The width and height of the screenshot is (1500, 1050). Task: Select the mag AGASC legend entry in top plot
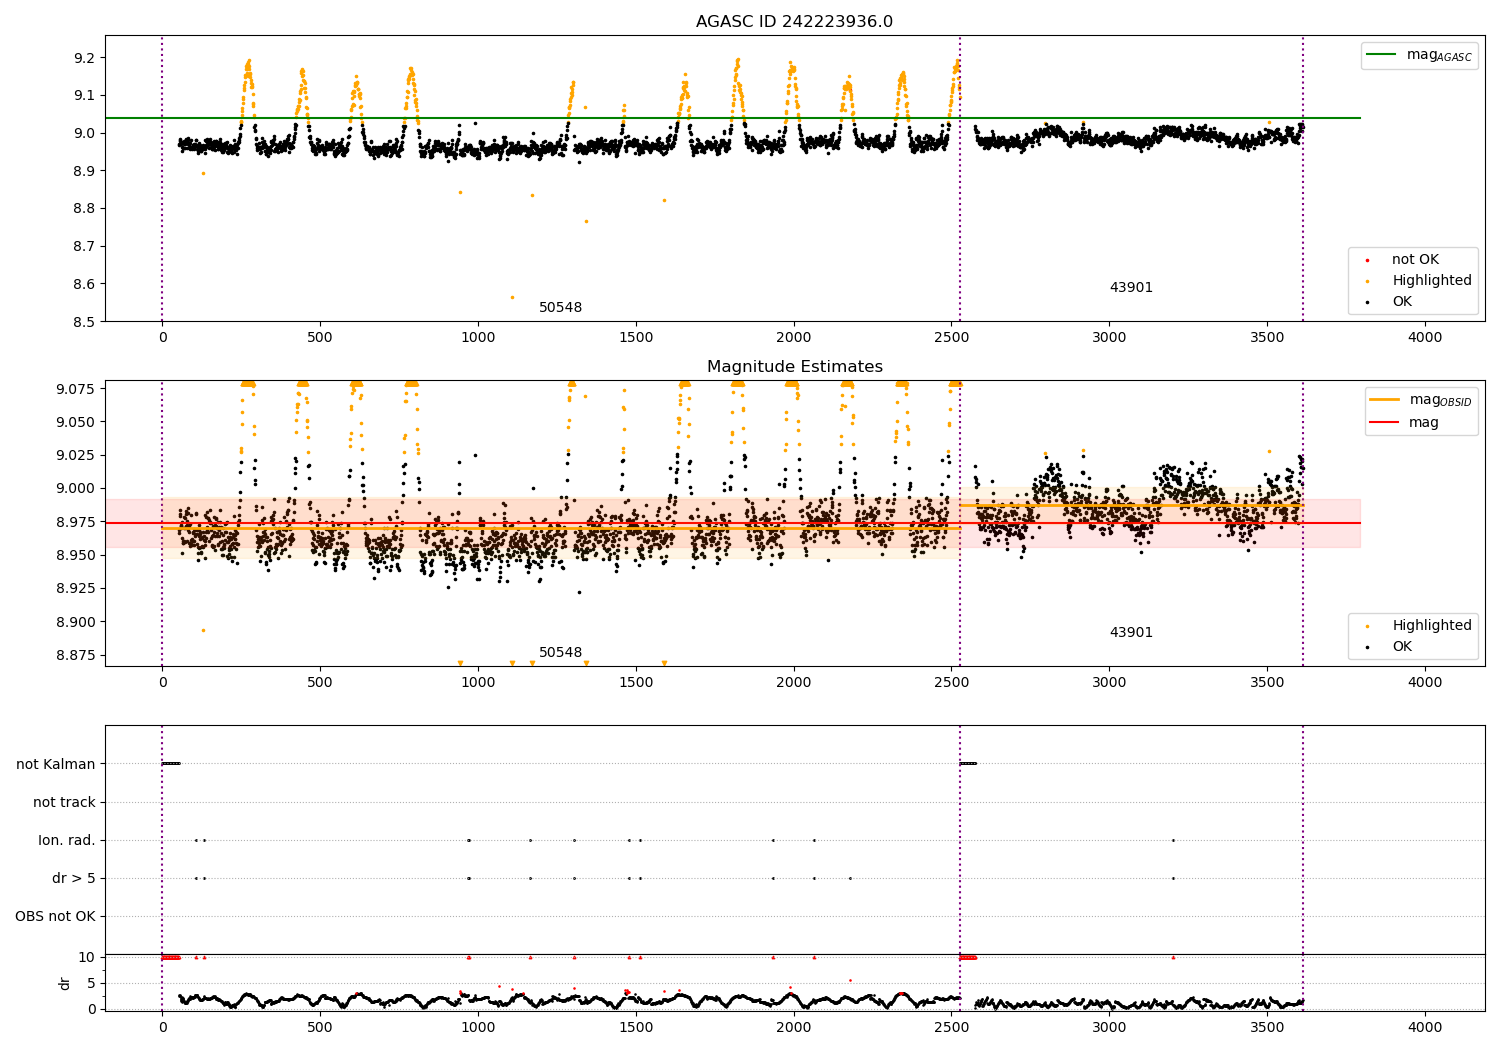click(1419, 55)
